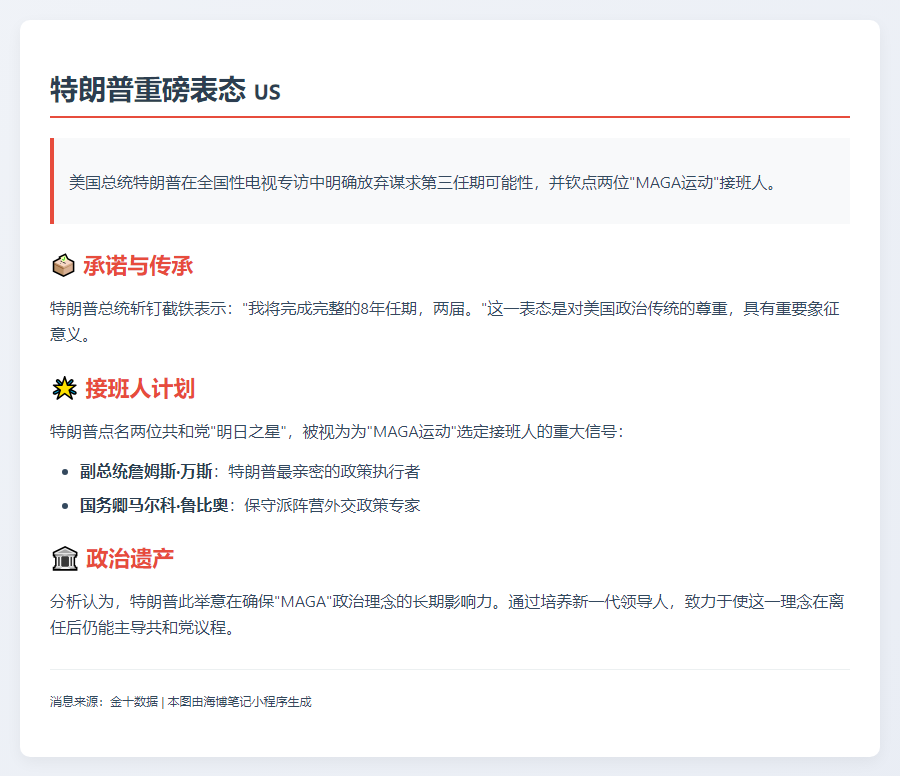Click the sentence 特朗普点名两位共和党"明日之星"
The height and width of the screenshot is (776, 900).
coord(337,431)
